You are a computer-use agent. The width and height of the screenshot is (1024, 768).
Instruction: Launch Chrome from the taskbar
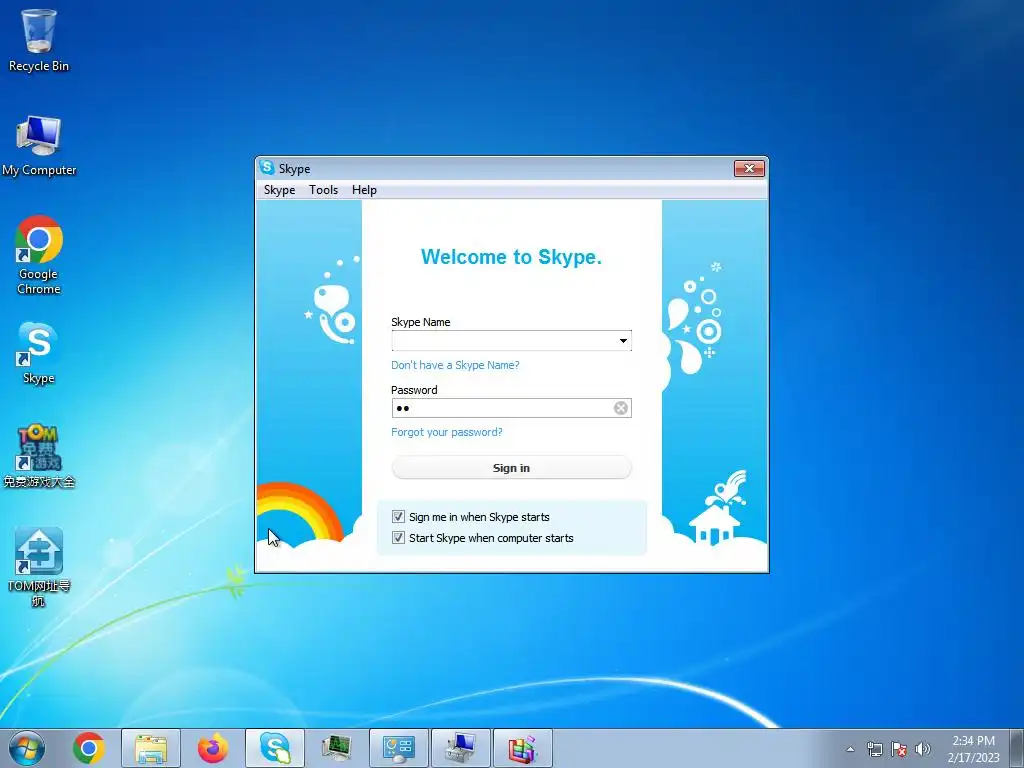pos(89,748)
